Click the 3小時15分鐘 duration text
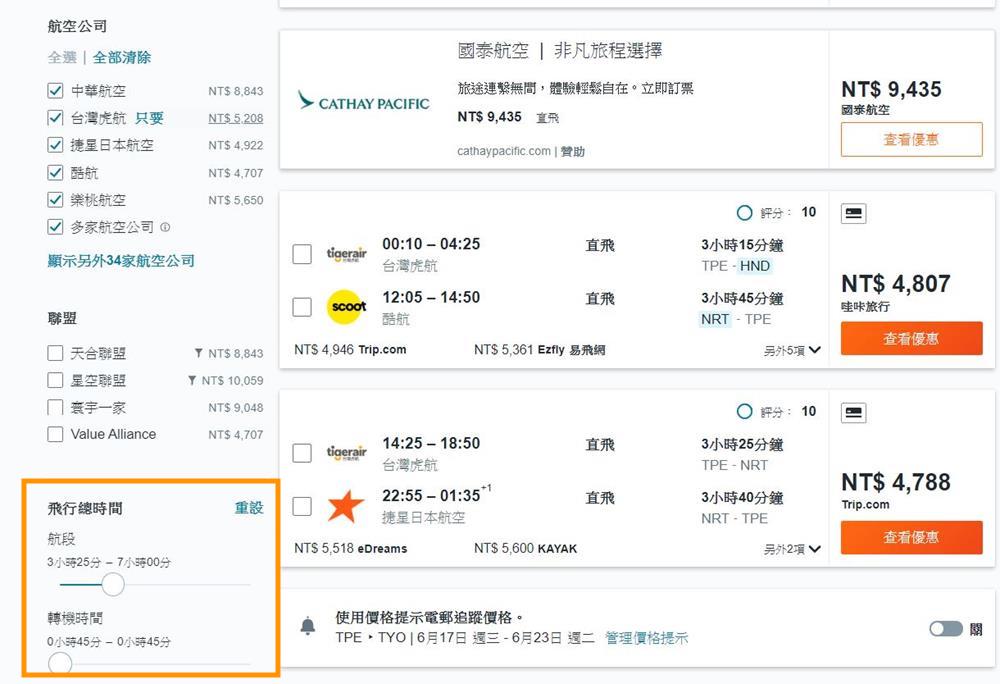The height and width of the screenshot is (684, 1000). coord(742,245)
